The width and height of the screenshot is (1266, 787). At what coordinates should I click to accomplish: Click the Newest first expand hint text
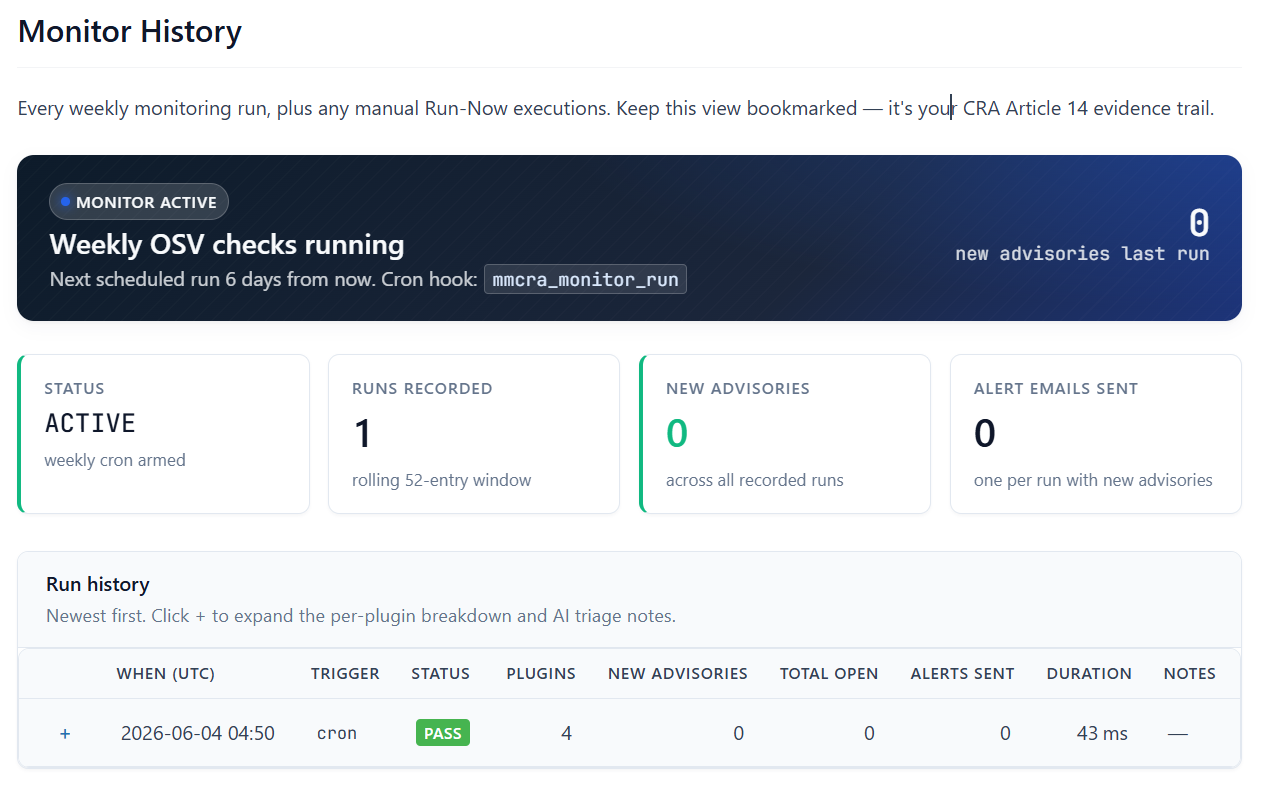[361, 615]
